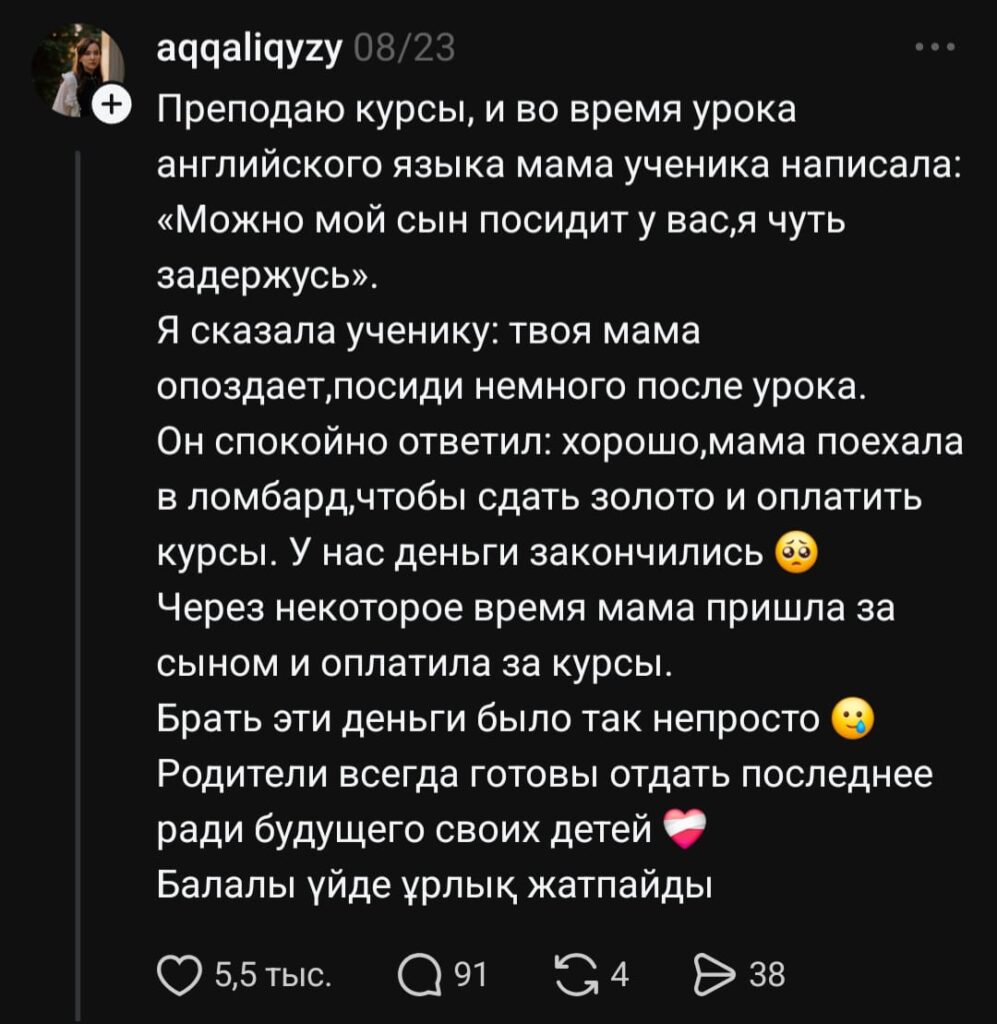View the 5,5 тыс. likes count
Image resolution: width=997 pixels, height=1024 pixels.
point(274,973)
